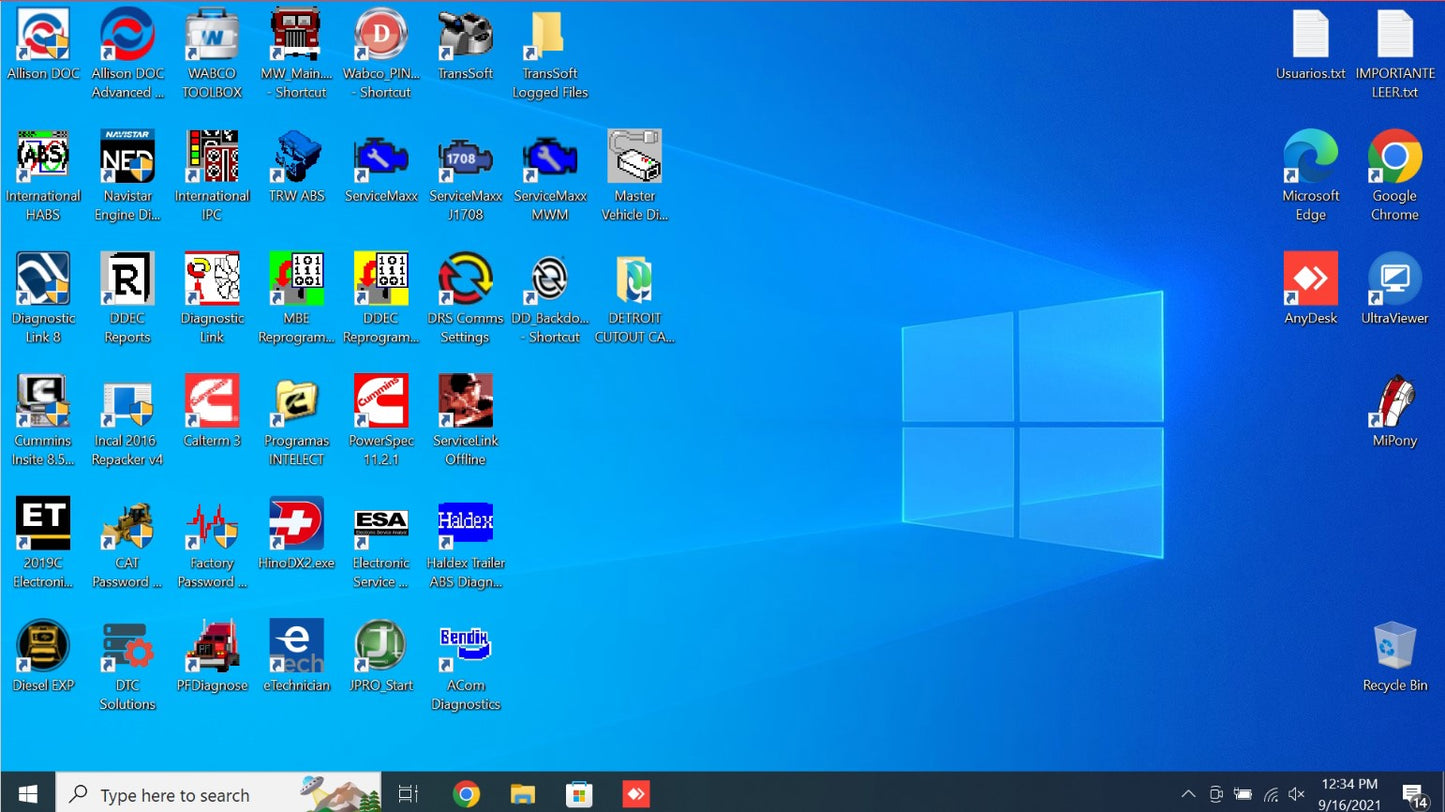Image resolution: width=1445 pixels, height=812 pixels.
Task: Show hidden system tray icons
Action: click(1188, 795)
